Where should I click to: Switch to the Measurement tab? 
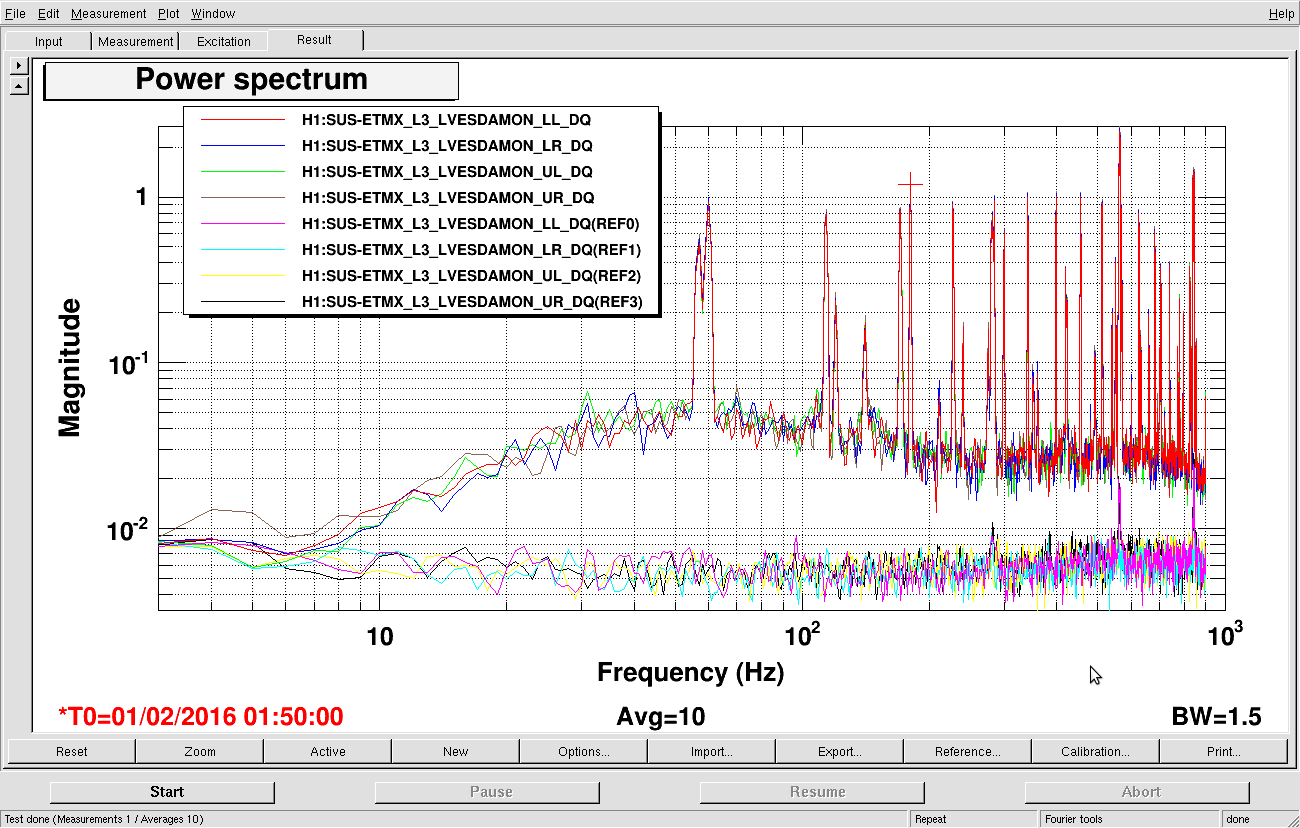coord(135,41)
